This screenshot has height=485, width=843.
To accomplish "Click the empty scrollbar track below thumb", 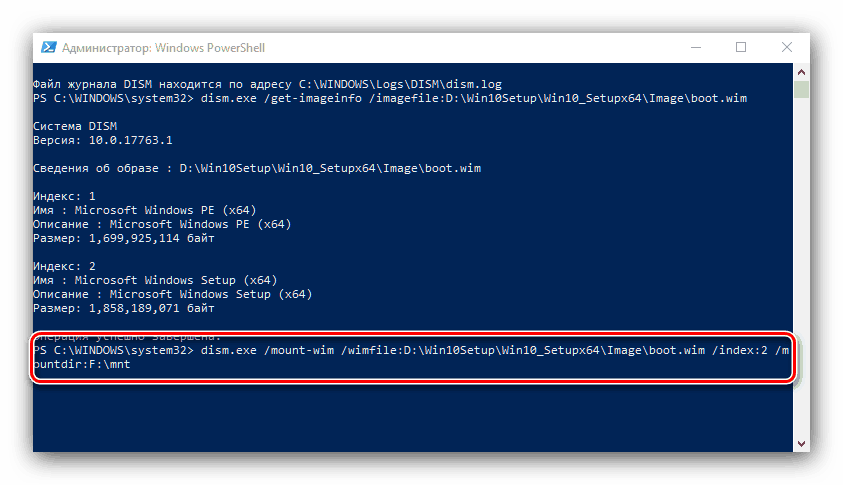I will click(801, 270).
